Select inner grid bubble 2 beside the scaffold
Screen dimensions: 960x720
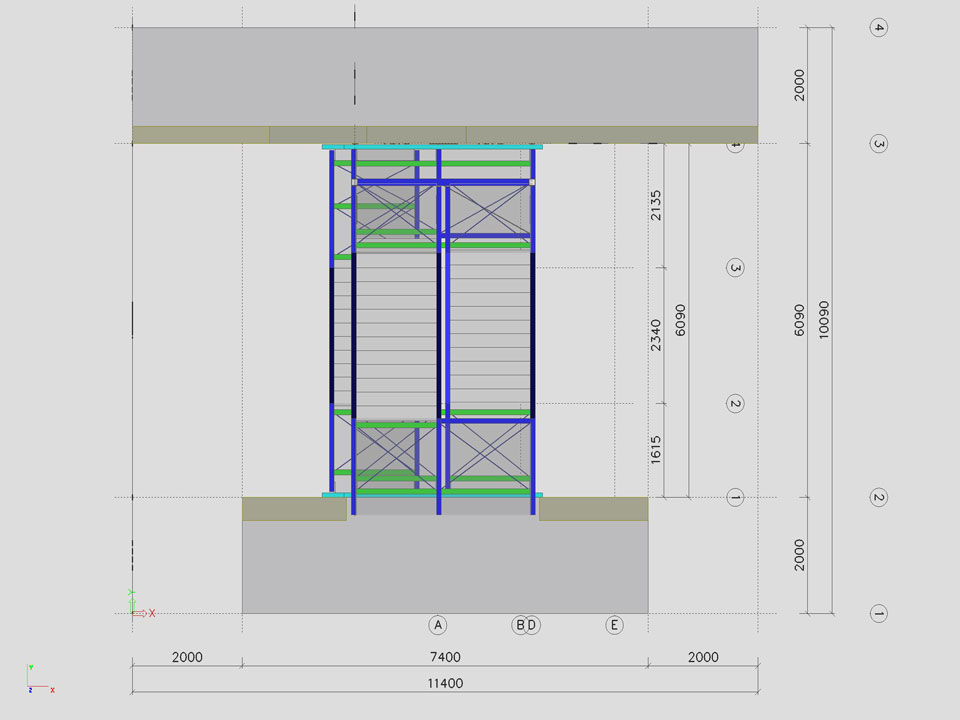point(735,404)
